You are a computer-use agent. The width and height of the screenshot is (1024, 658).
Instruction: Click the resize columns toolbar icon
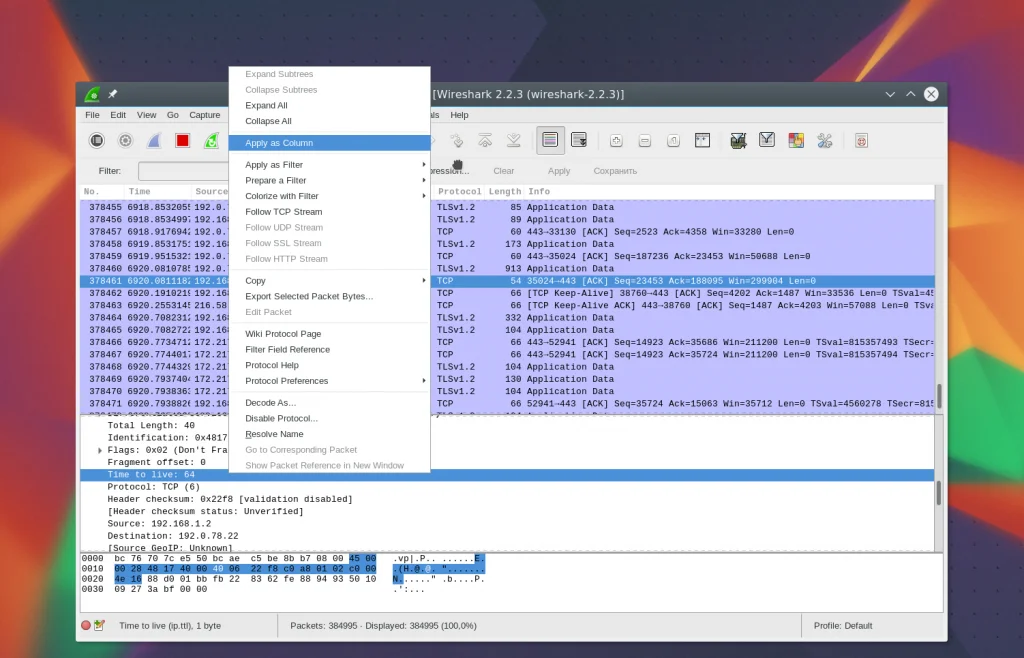[x=703, y=141]
